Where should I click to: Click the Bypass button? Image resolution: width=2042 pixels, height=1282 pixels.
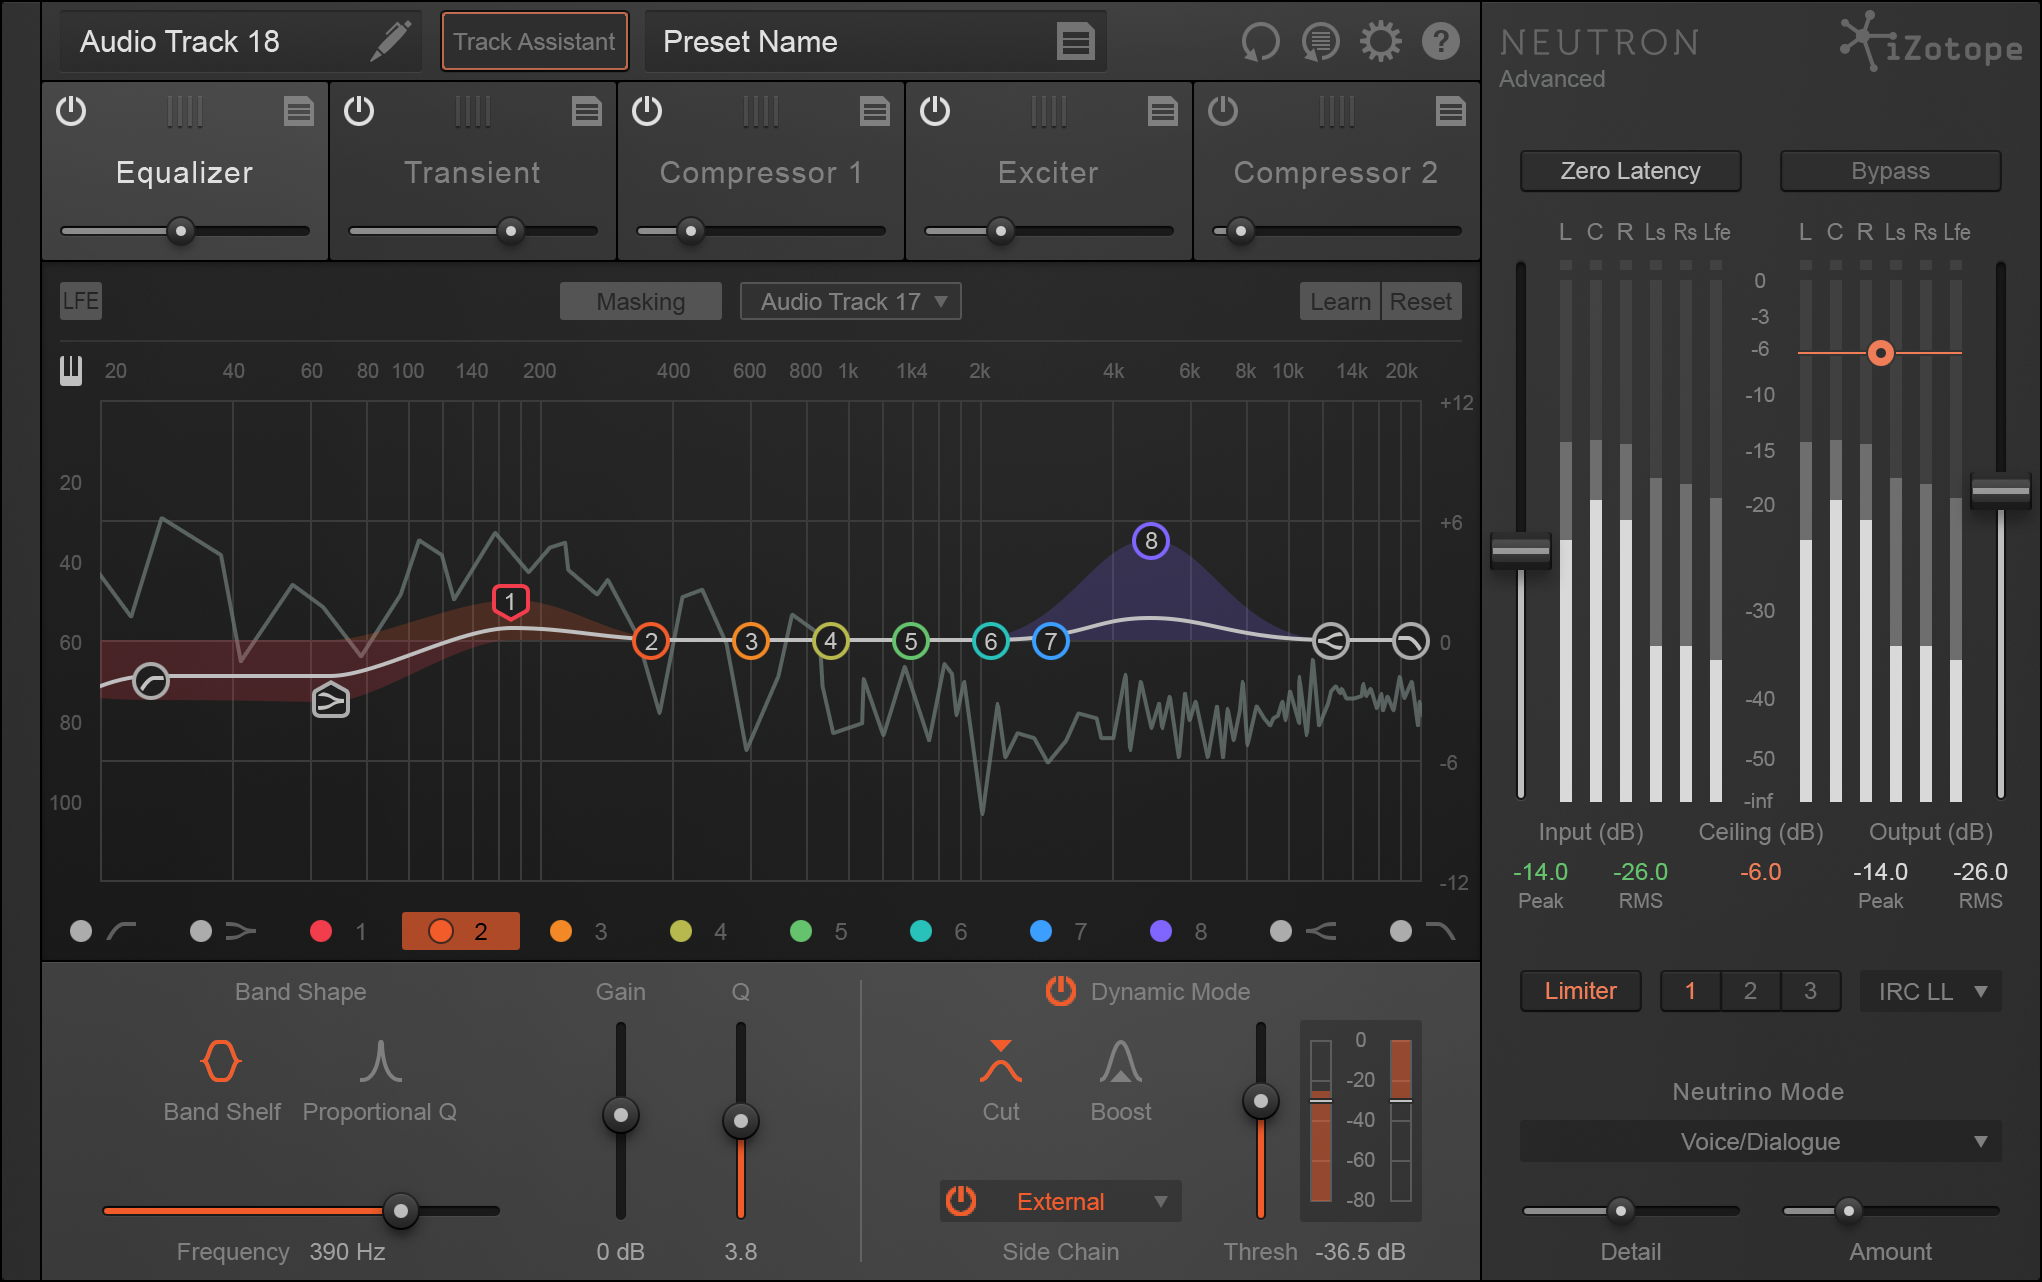click(1891, 171)
